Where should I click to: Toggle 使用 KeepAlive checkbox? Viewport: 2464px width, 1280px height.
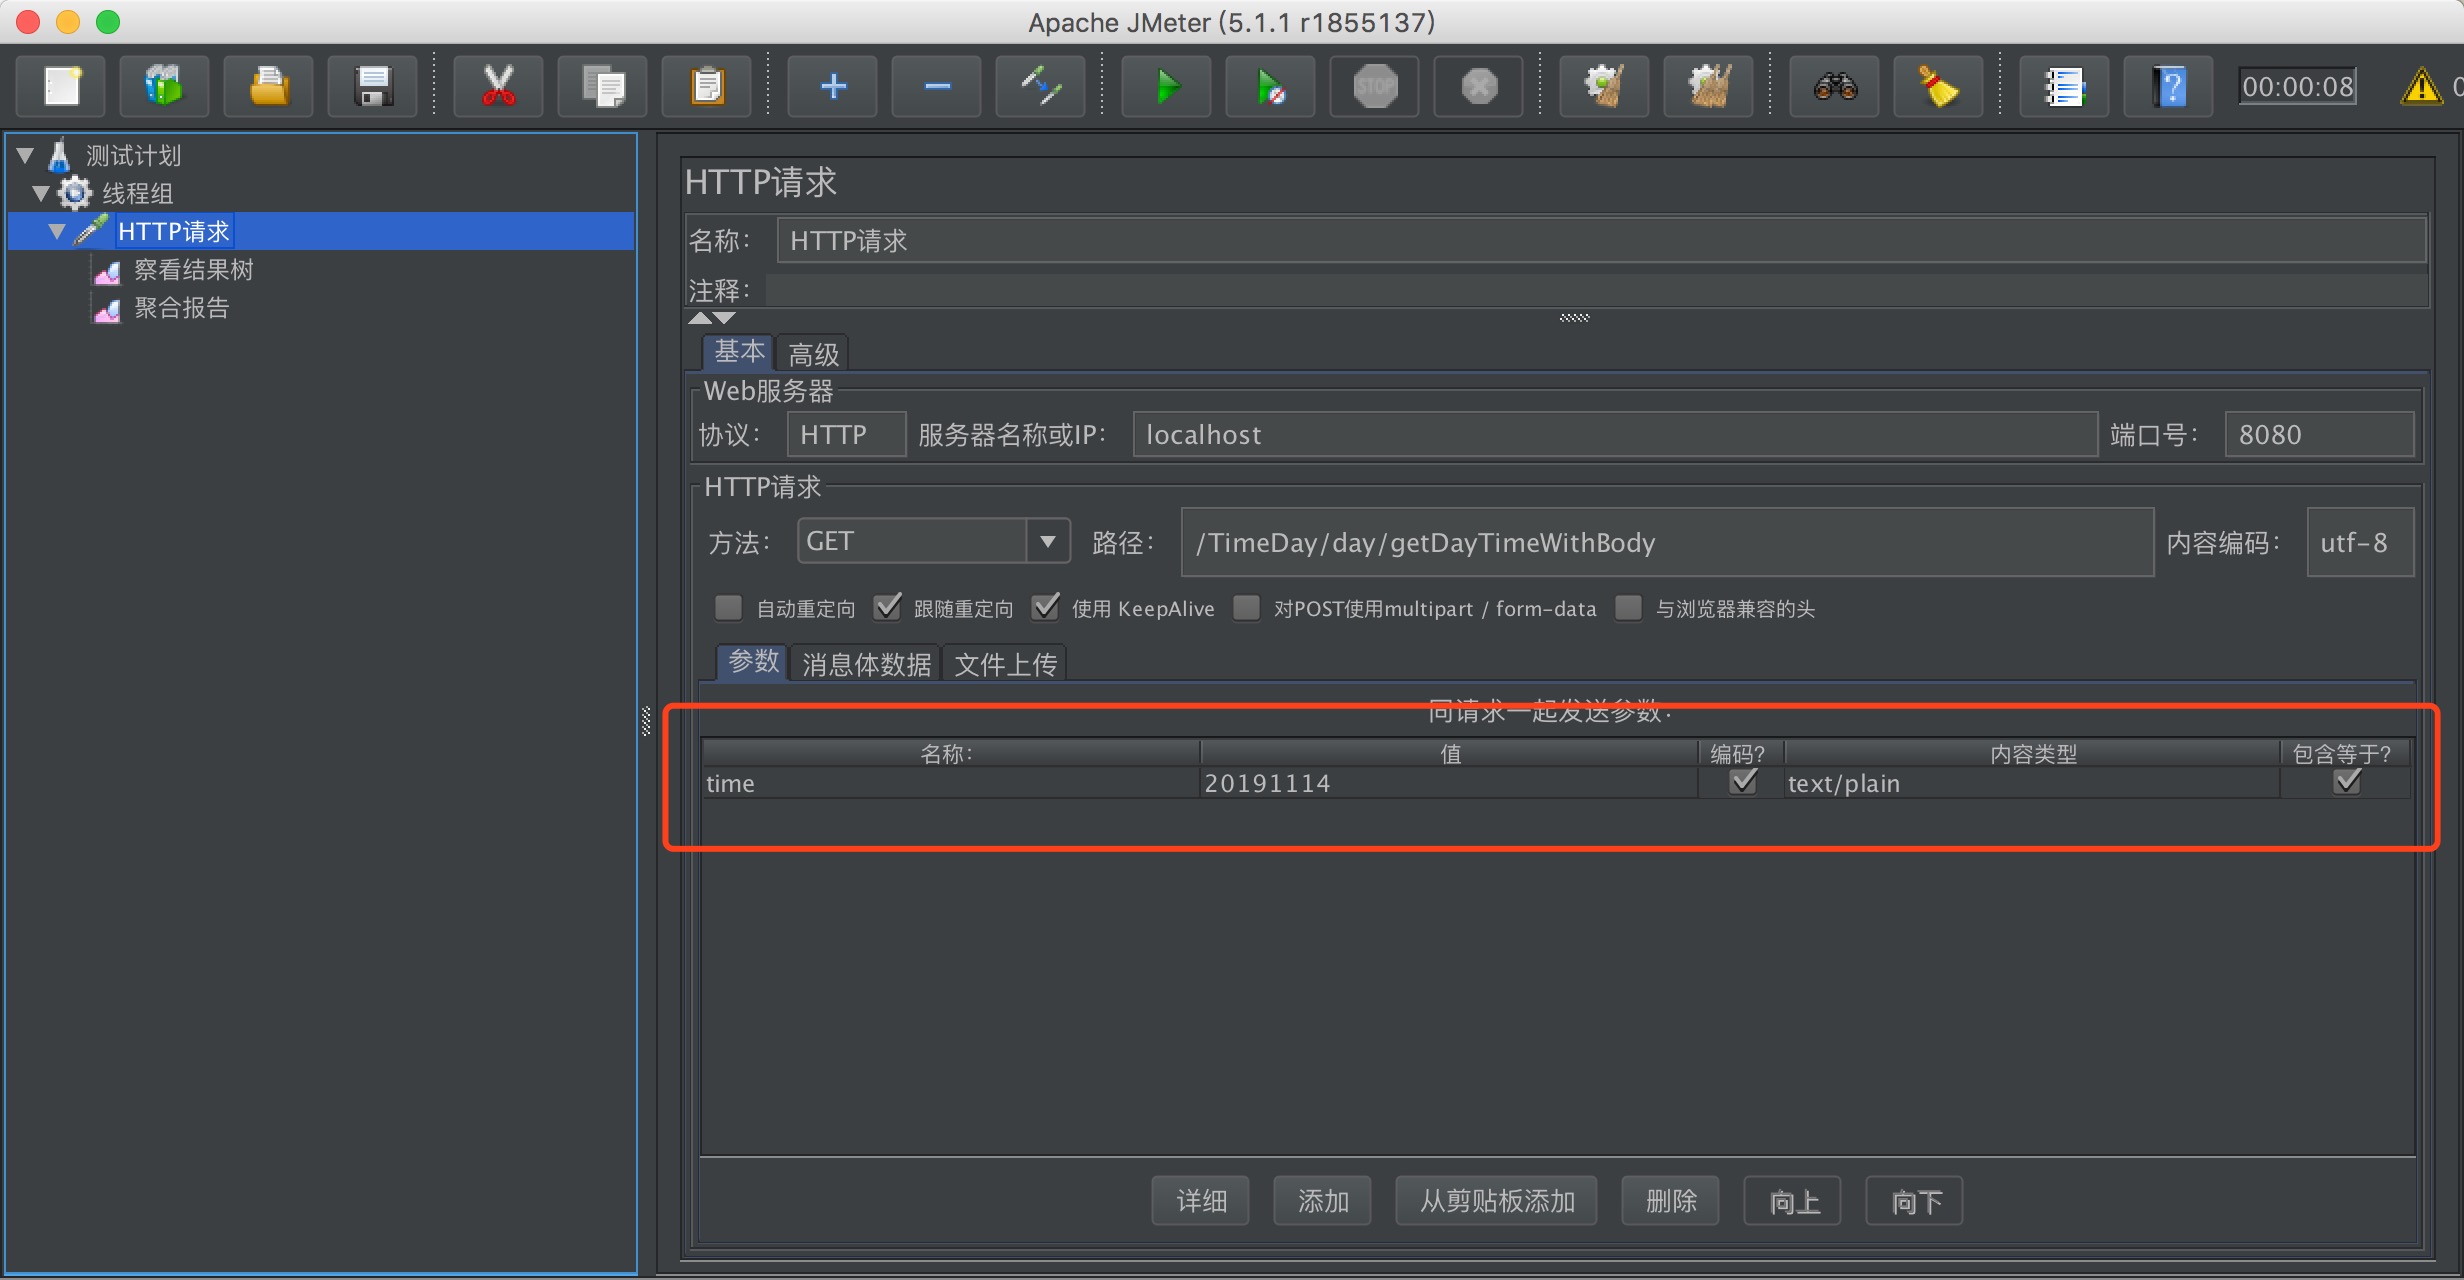click(1045, 607)
